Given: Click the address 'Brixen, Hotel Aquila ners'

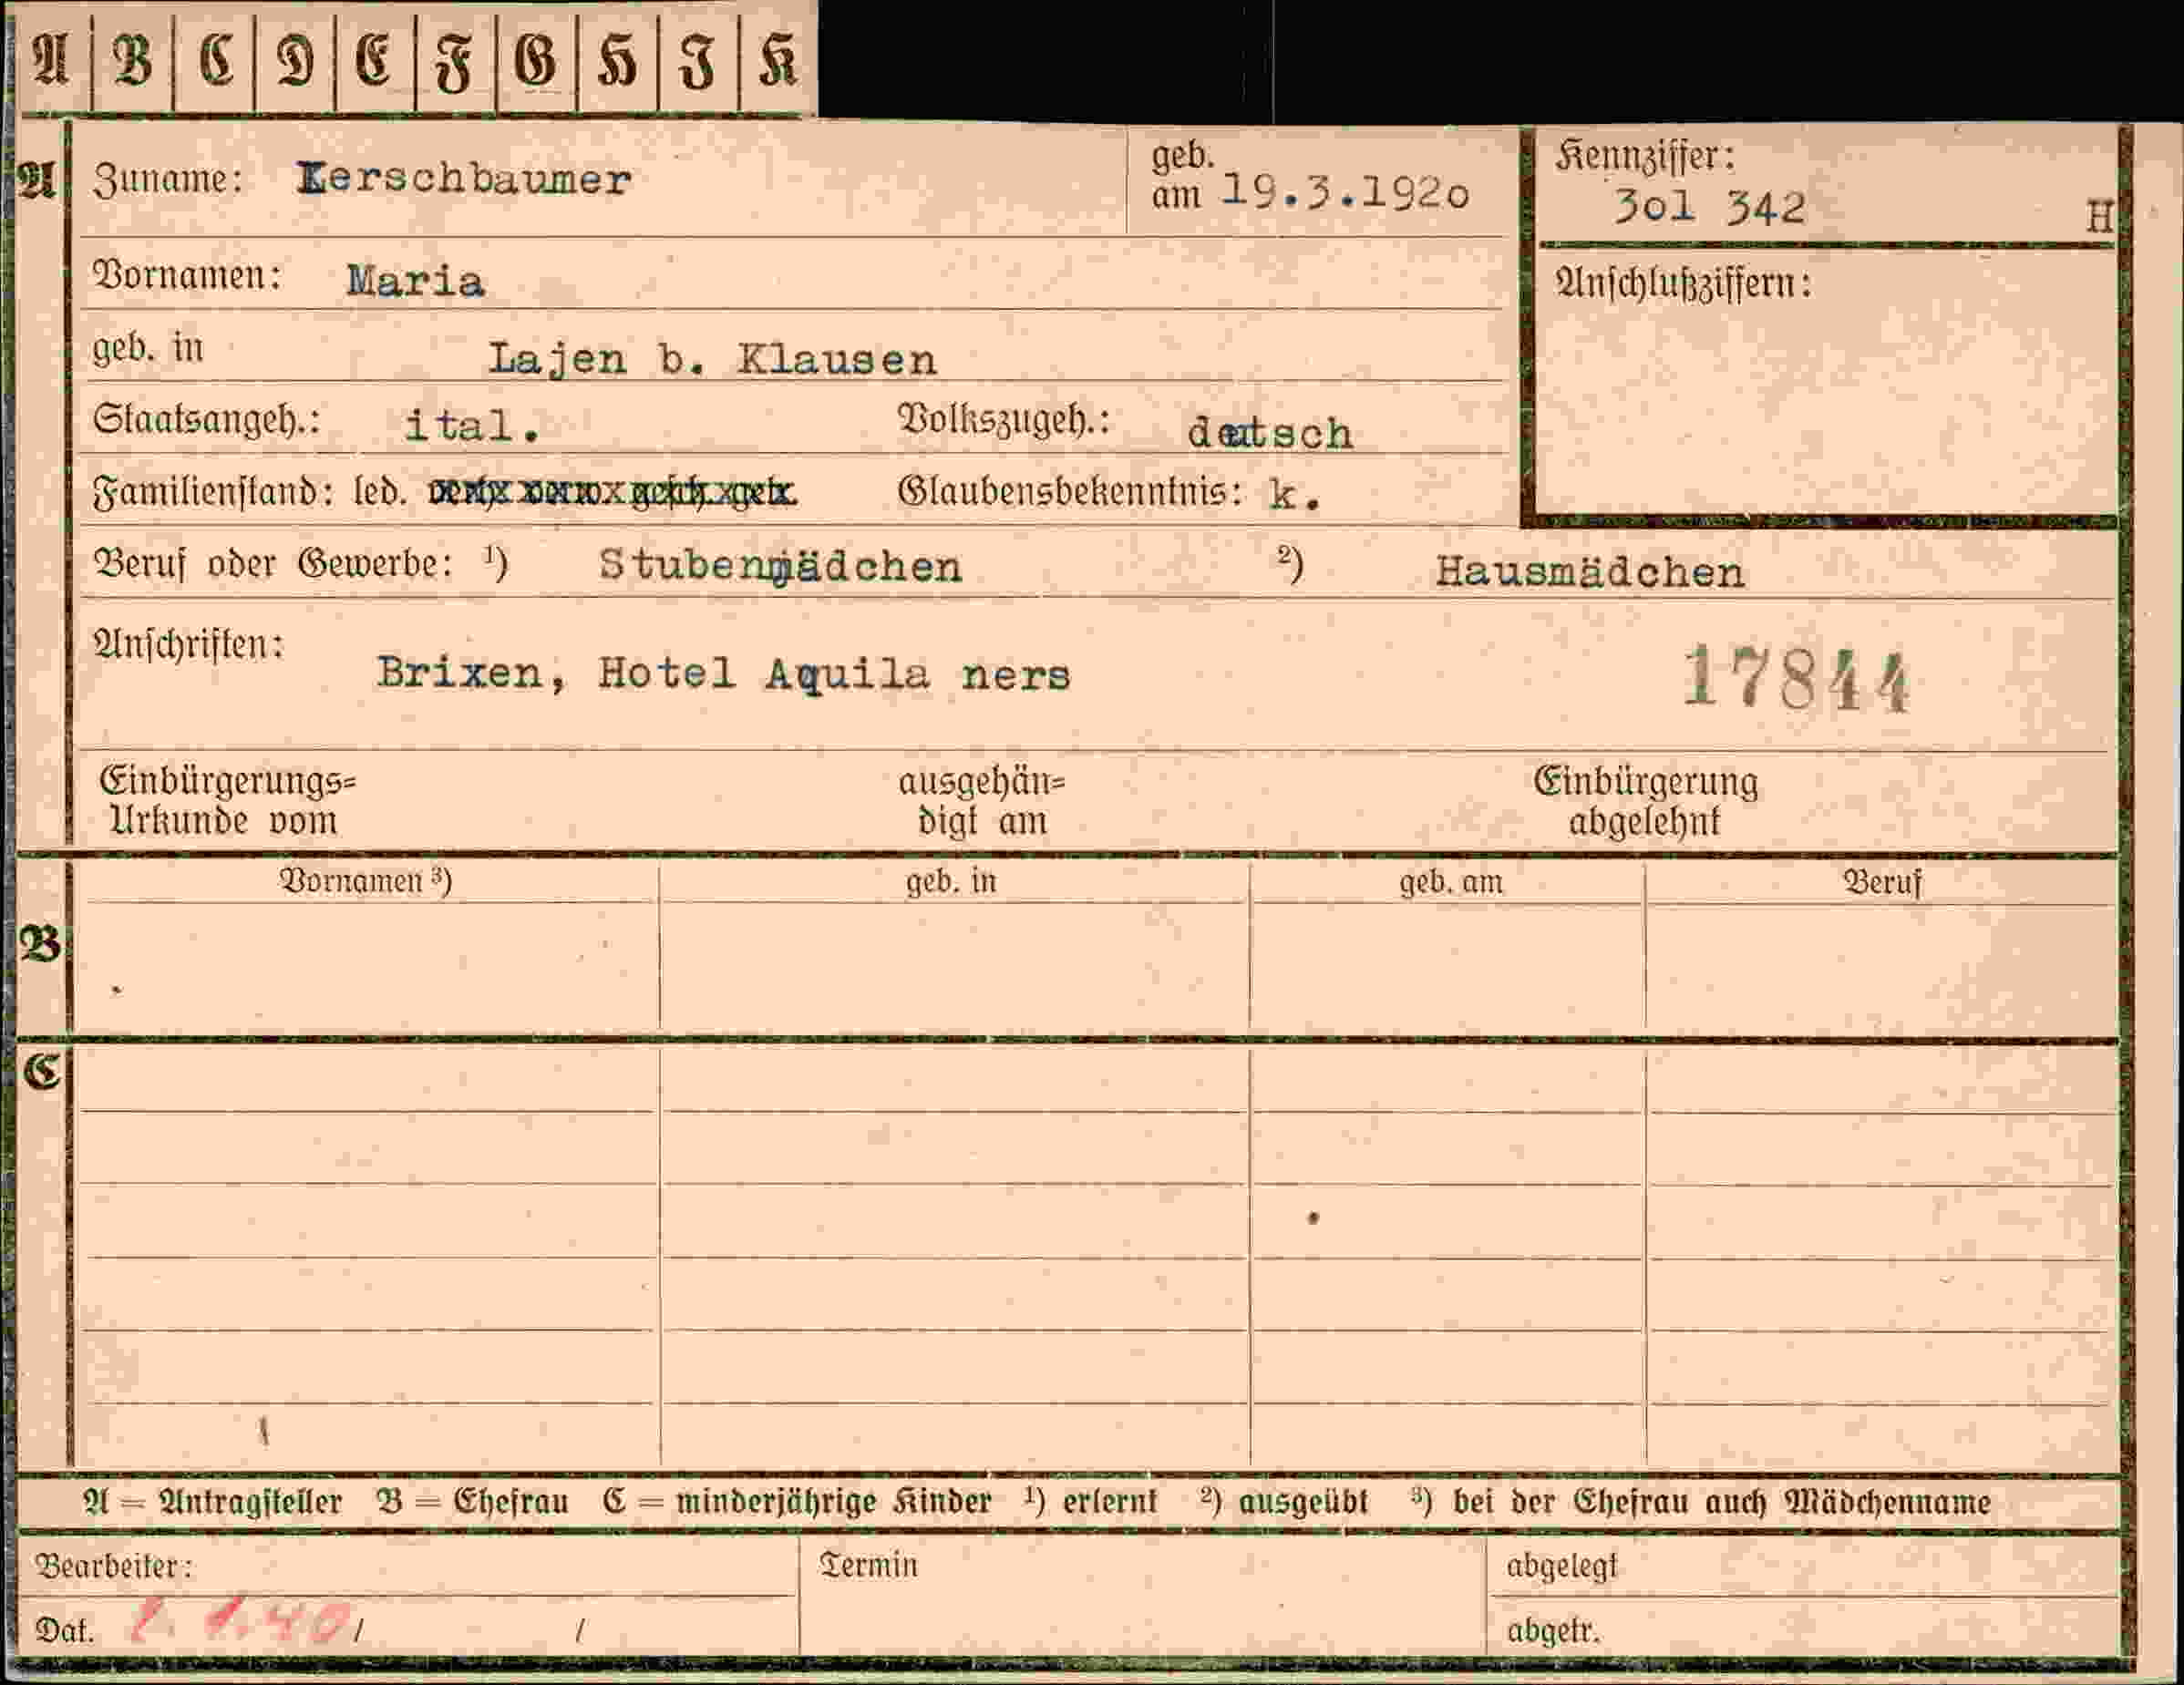Looking at the screenshot, I should 723,674.
